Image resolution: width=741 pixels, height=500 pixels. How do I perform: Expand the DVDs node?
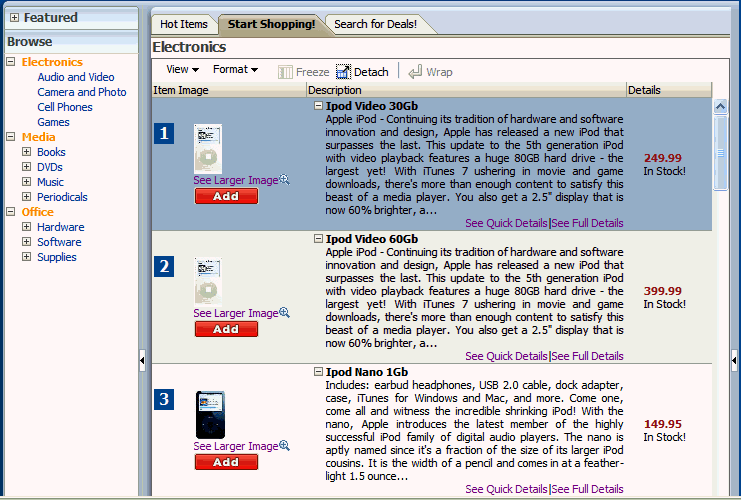click(26, 167)
